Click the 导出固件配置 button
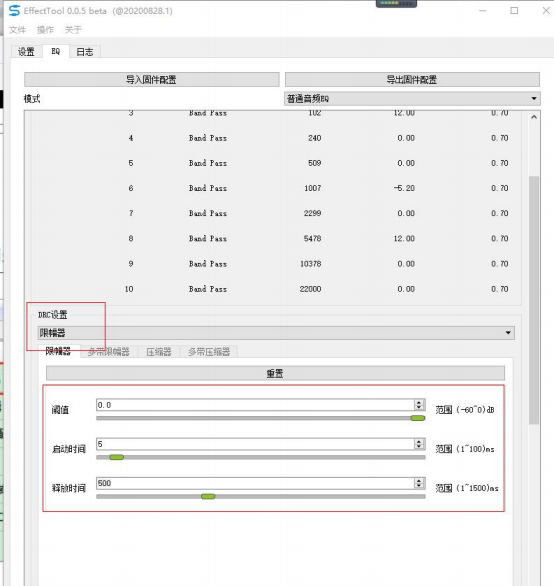 coord(412,80)
